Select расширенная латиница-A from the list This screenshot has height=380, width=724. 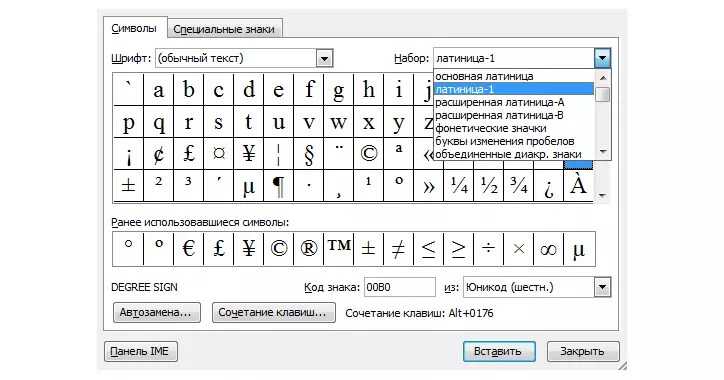click(x=500, y=102)
